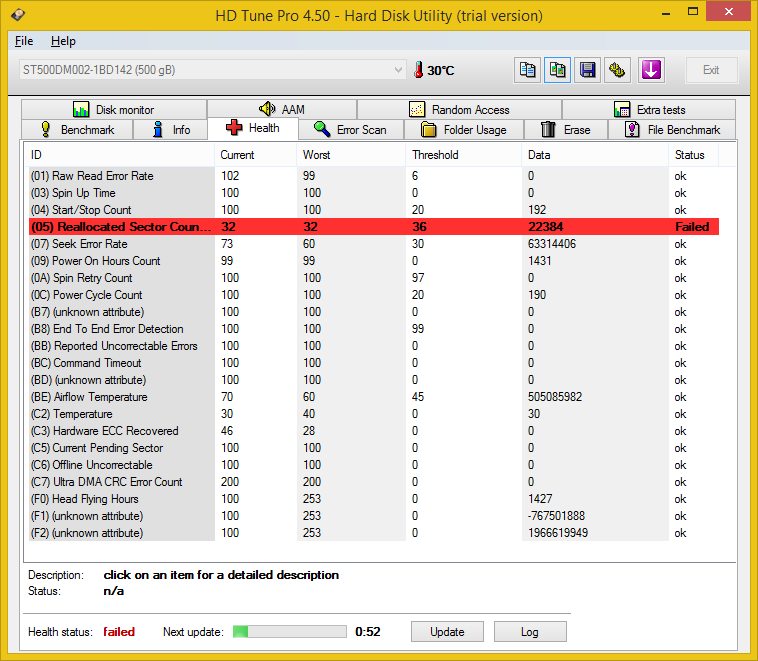Open the Help menu
The image size is (758, 661).
coord(63,41)
